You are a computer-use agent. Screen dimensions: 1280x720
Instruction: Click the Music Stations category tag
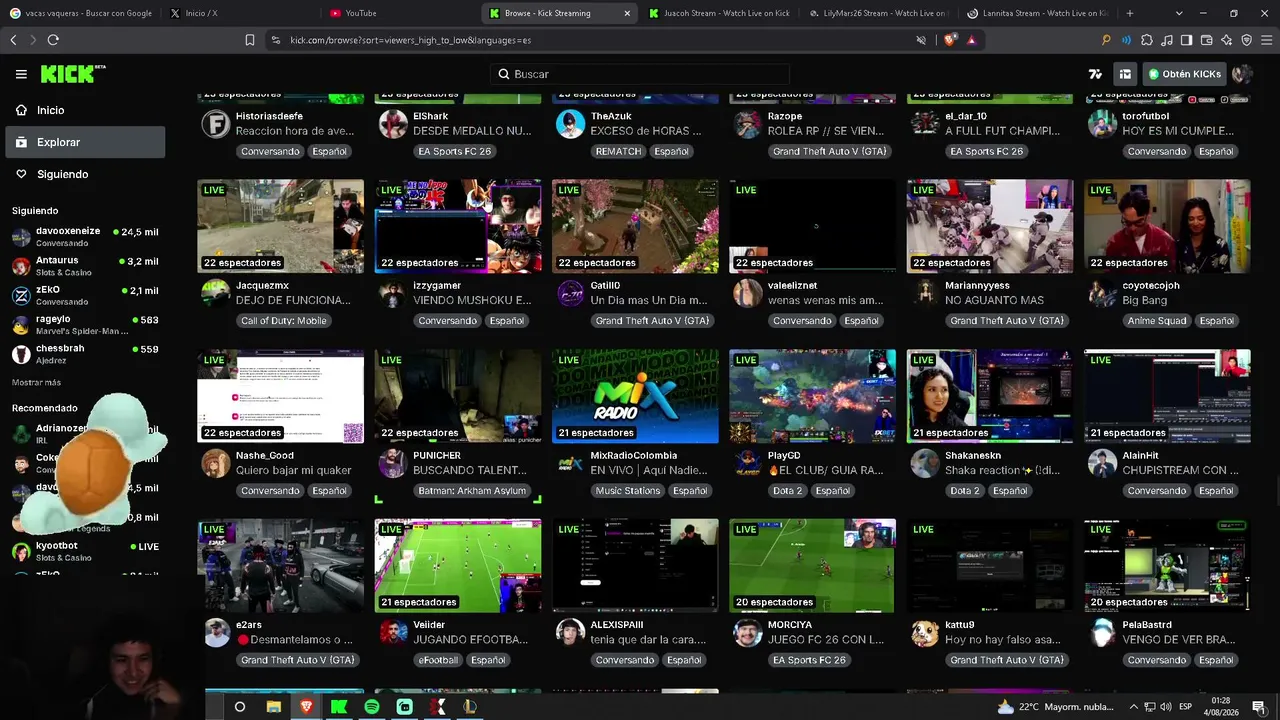coord(627,491)
